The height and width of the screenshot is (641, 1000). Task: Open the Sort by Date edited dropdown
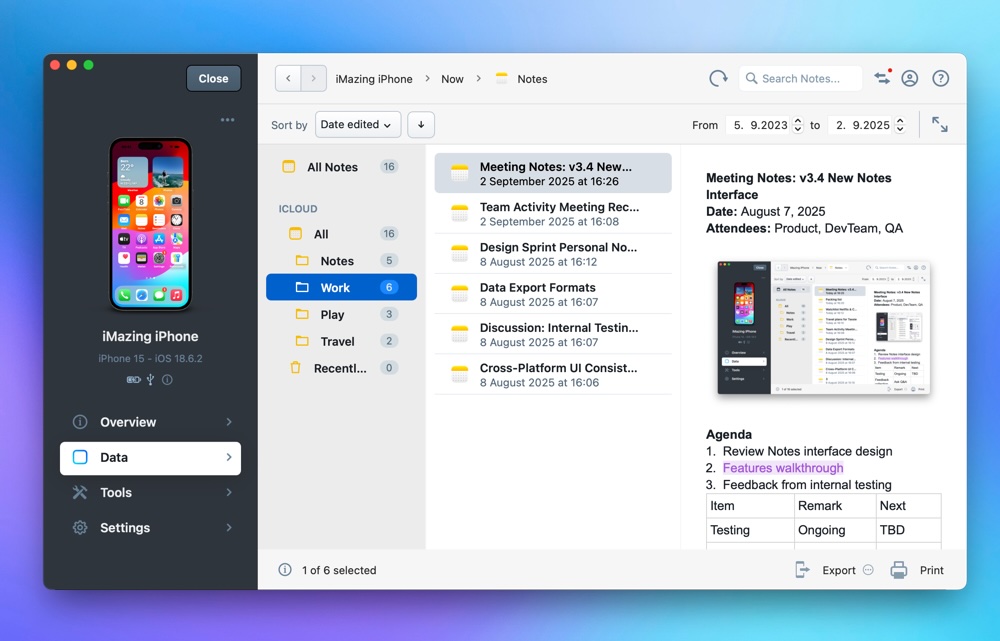pyautogui.click(x=358, y=124)
